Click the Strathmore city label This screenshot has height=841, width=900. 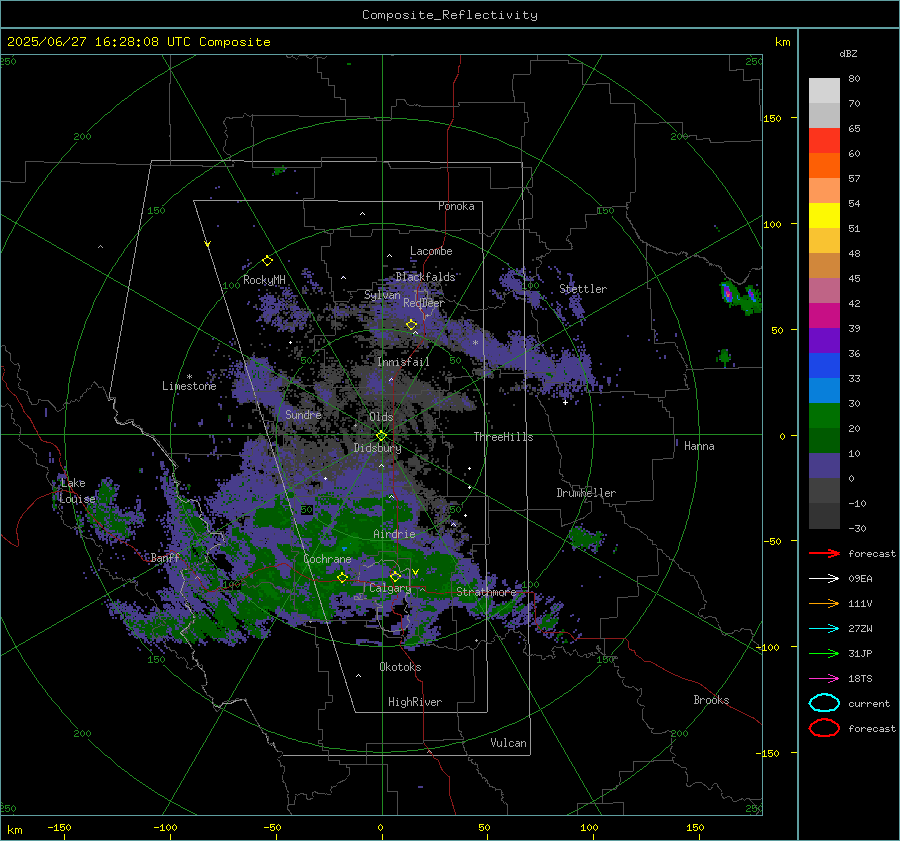pyautogui.click(x=486, y=592)
